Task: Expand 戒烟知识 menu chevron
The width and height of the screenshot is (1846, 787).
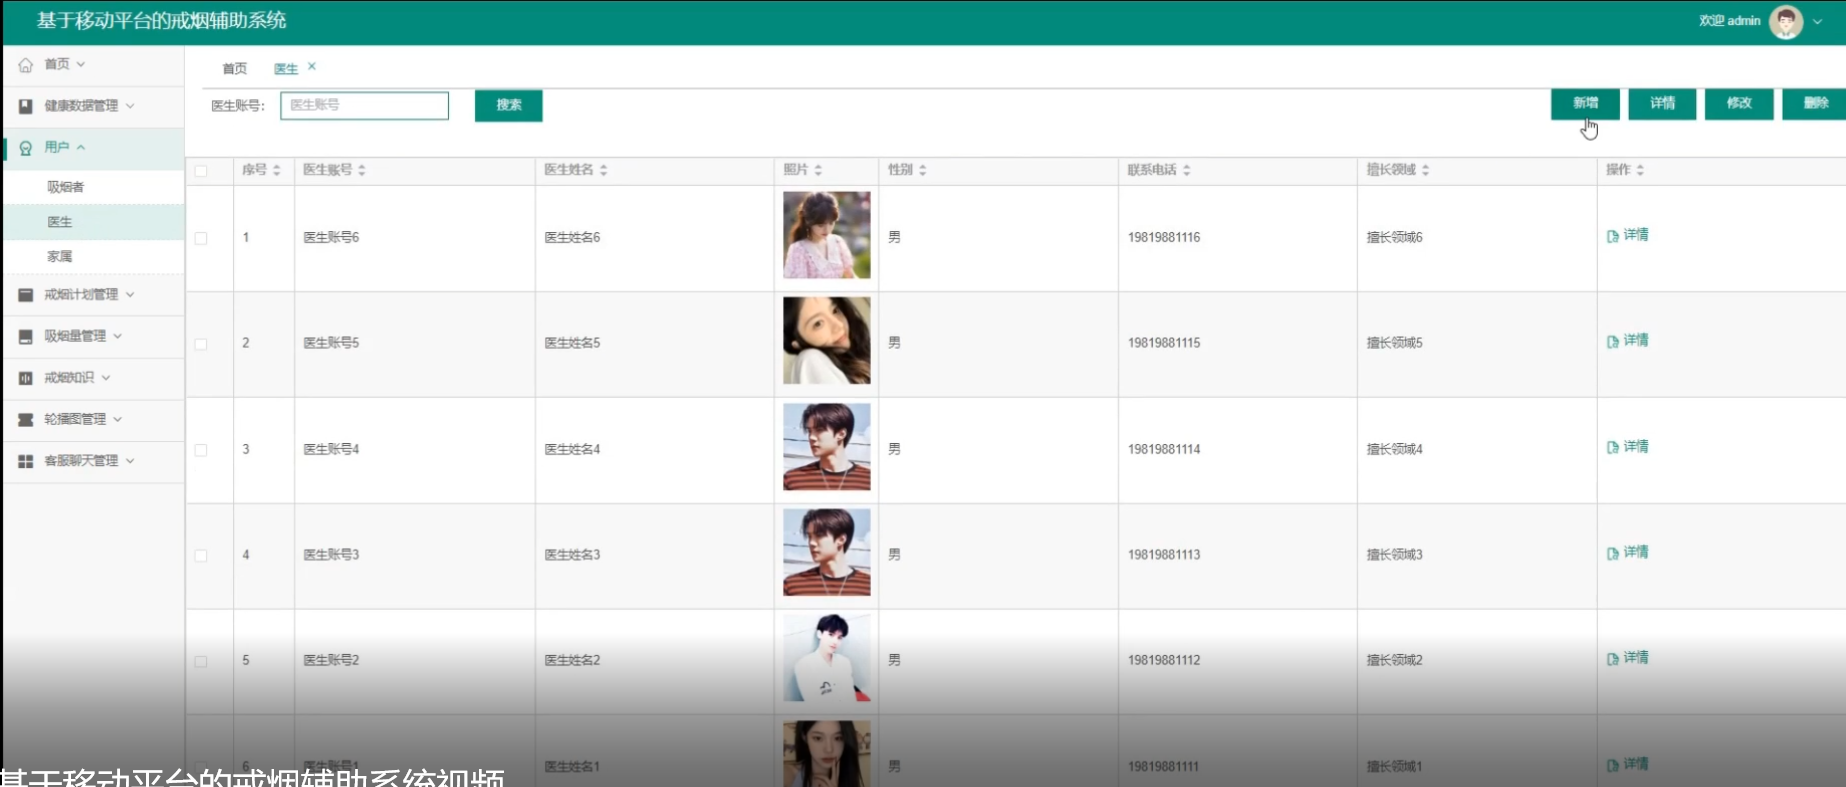Action: coord(106,378)
